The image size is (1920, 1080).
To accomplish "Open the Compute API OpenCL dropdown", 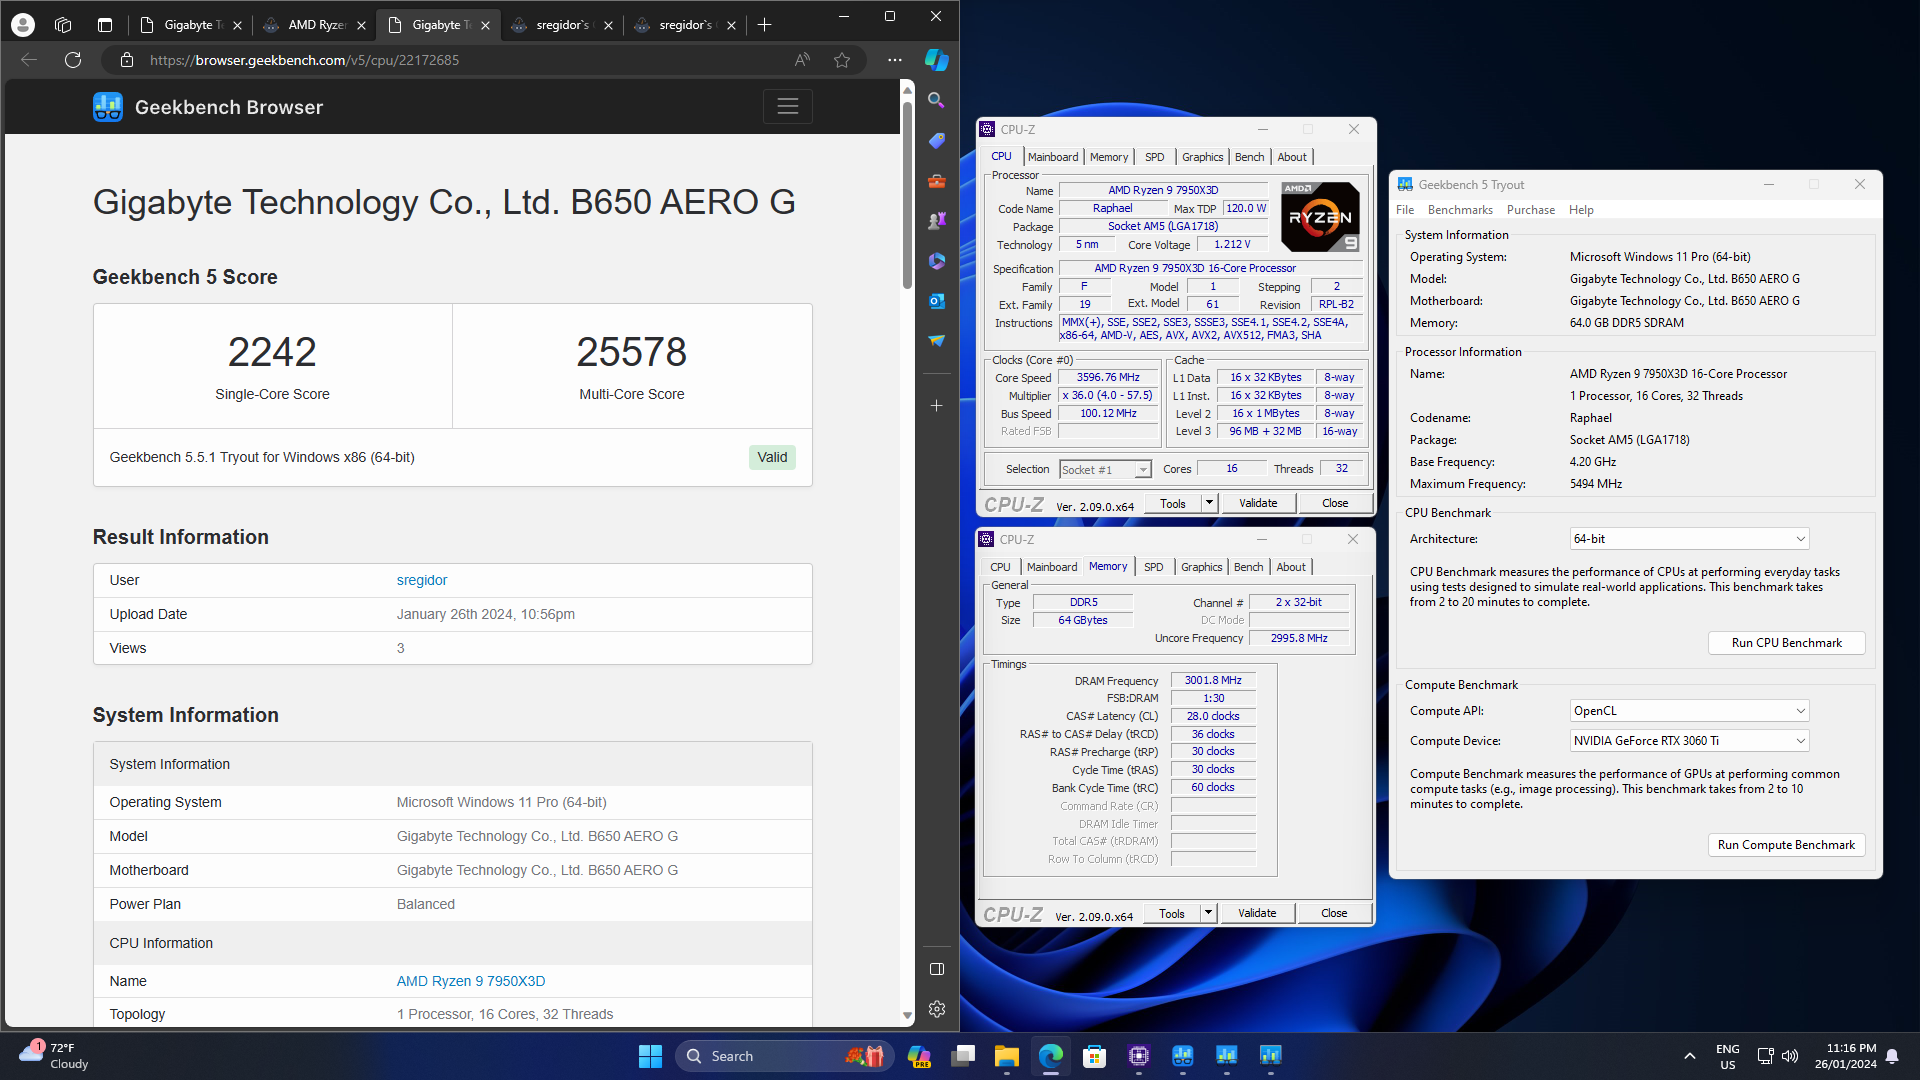I will [x=1689, y=711].
